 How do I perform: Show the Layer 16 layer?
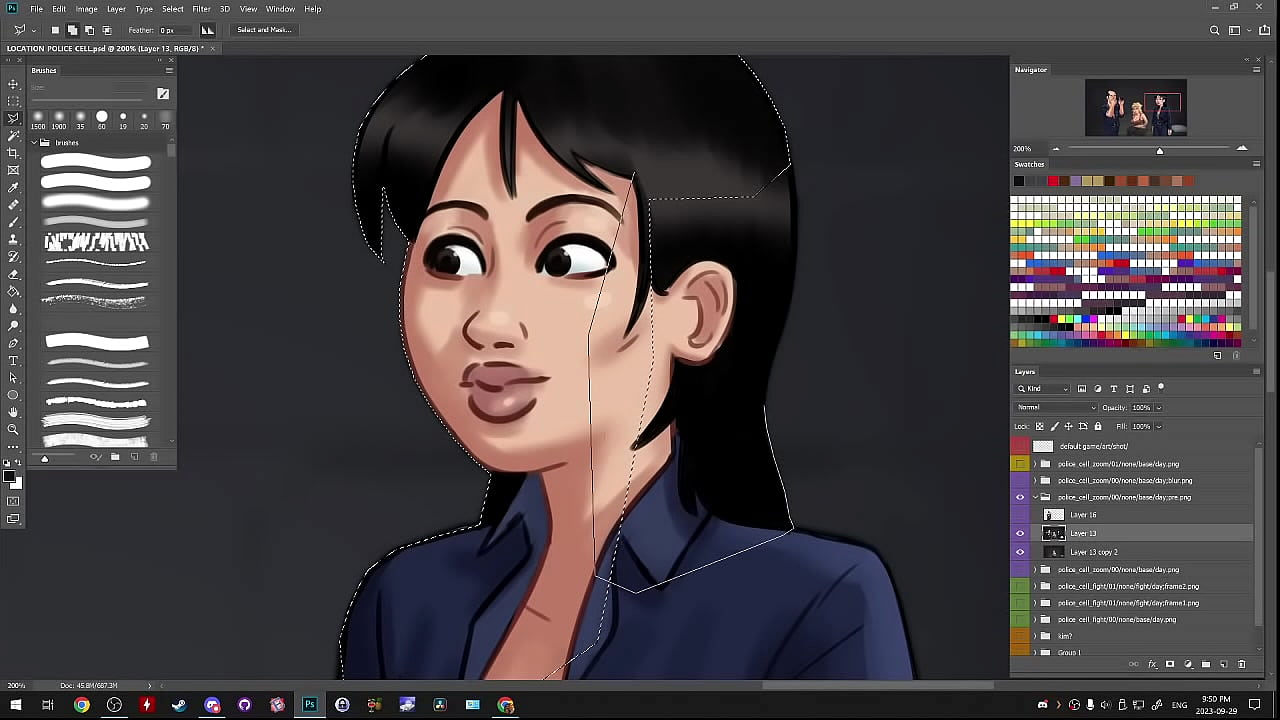[x=1020, y=515]
